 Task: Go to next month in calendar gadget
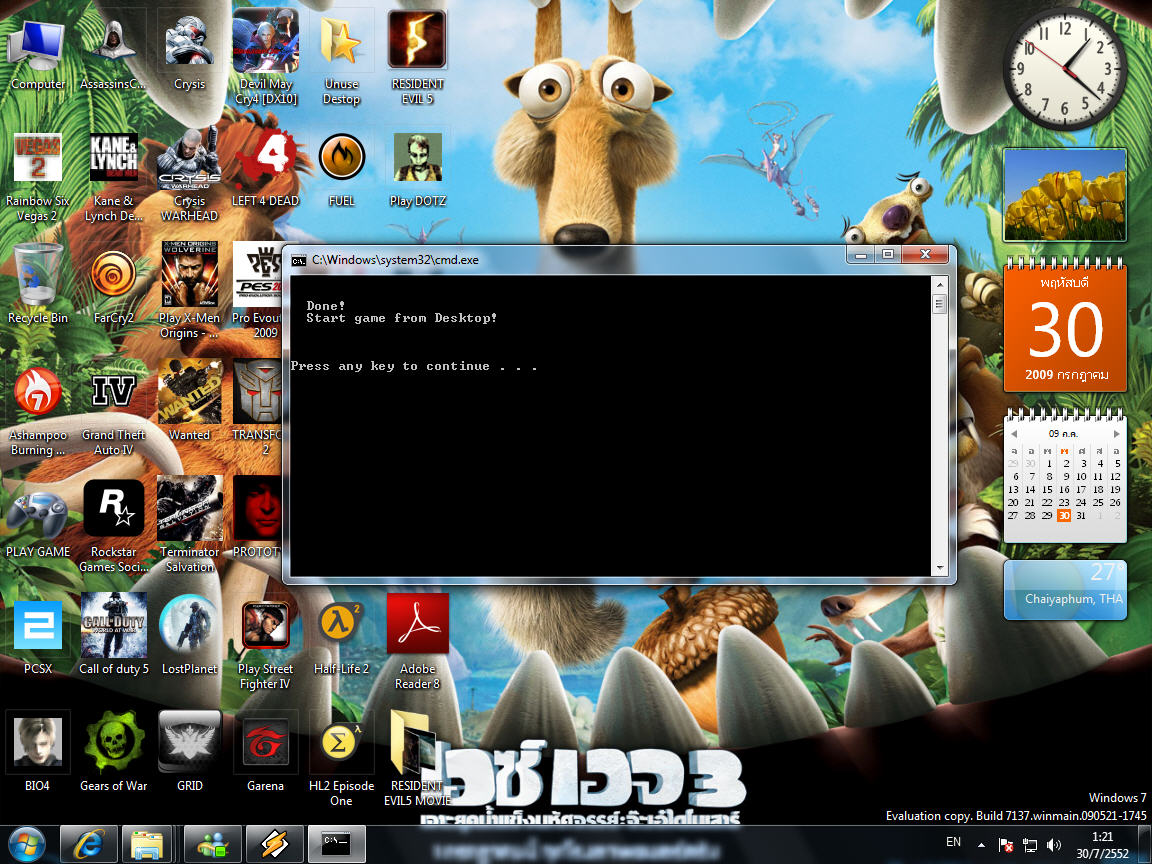click(x=1117, y=433)
